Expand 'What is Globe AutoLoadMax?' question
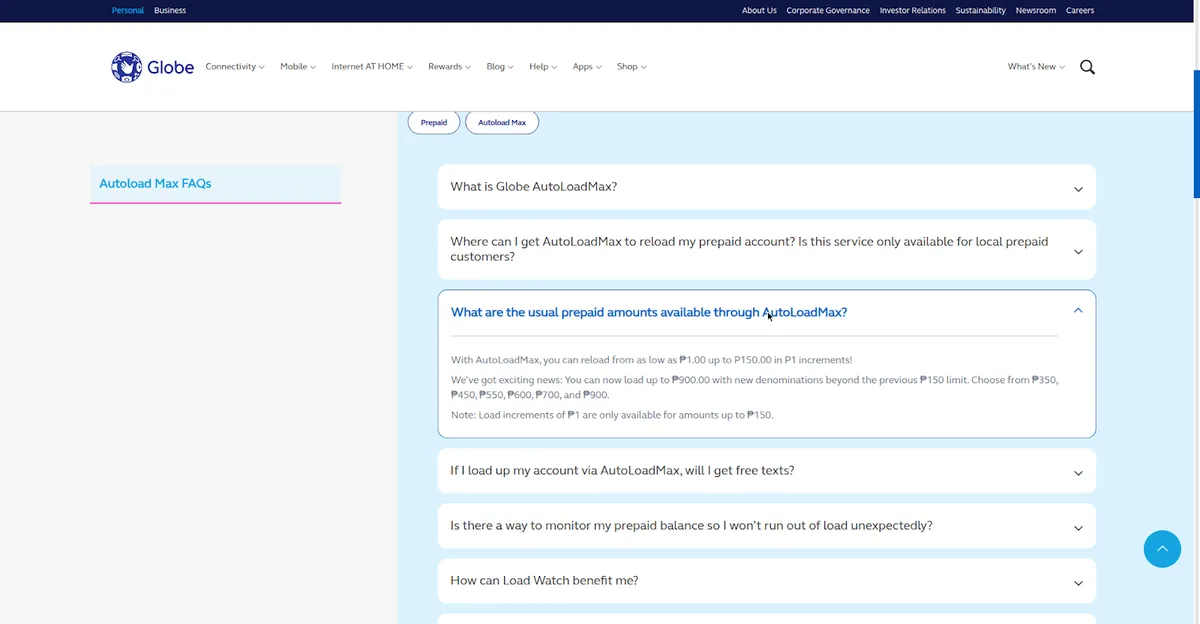 point(766,187)
